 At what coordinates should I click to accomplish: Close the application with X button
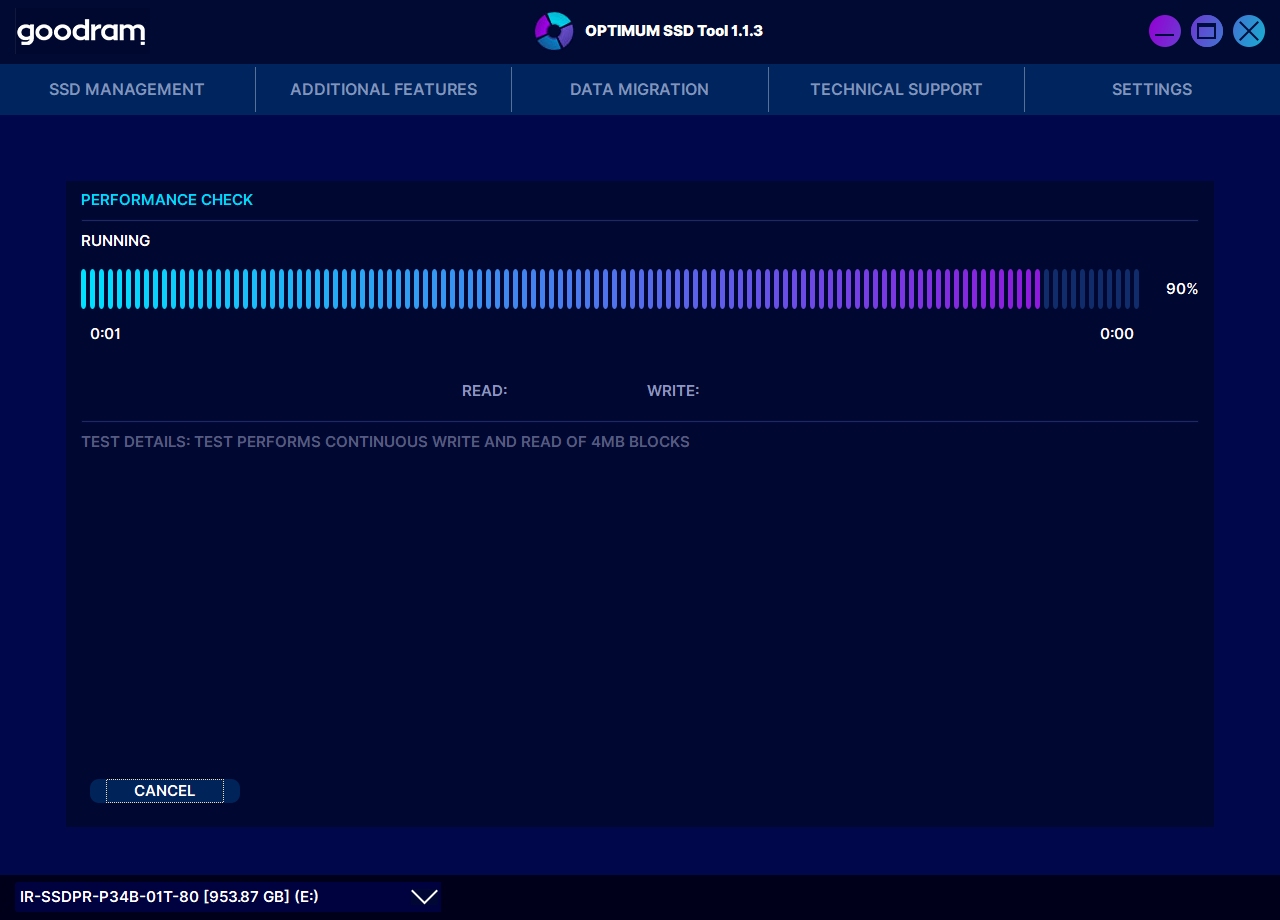(x=1249, y=31)
